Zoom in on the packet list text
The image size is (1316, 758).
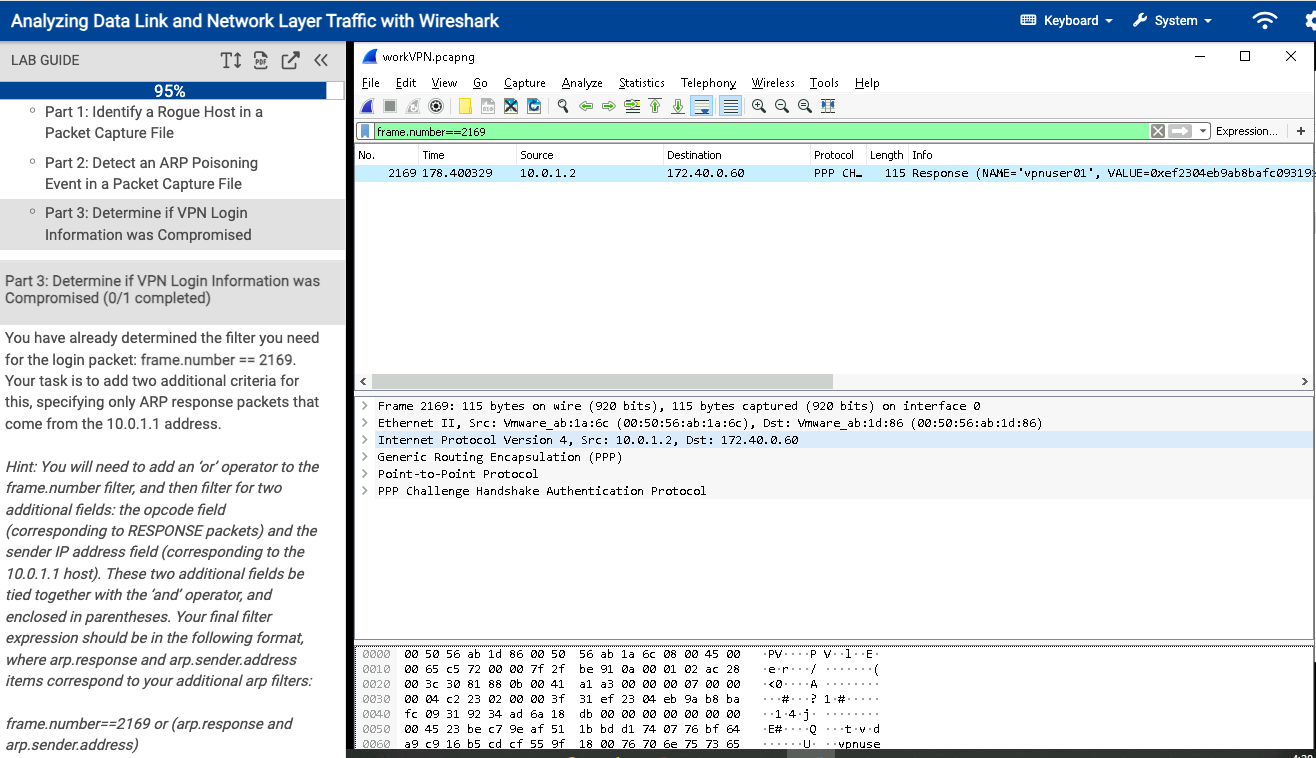point(759,105)
